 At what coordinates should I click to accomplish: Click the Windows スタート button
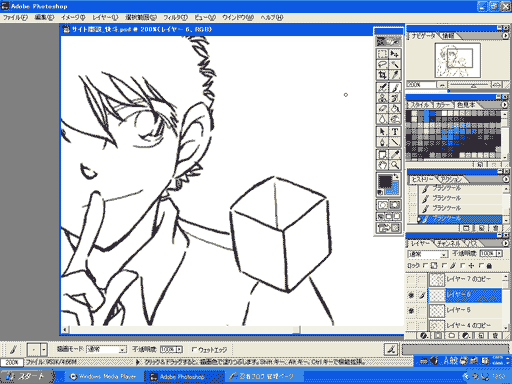coord(27,376)
